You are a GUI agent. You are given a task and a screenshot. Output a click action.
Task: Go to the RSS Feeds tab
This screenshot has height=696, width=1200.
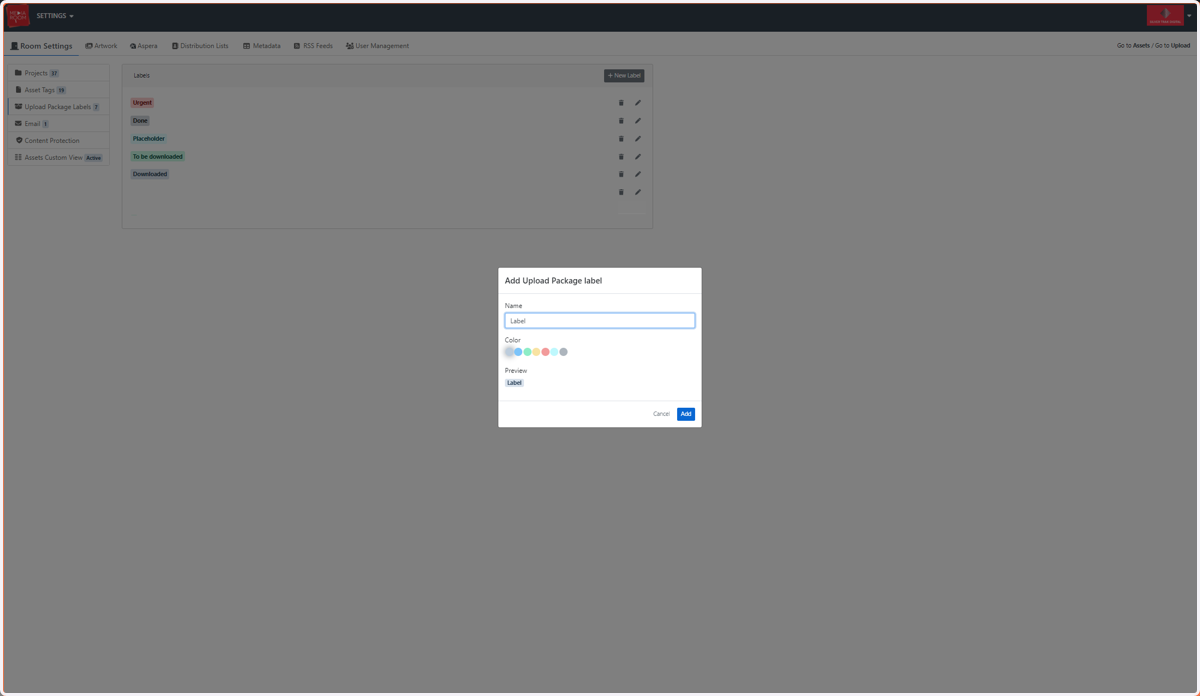point(313,46)
